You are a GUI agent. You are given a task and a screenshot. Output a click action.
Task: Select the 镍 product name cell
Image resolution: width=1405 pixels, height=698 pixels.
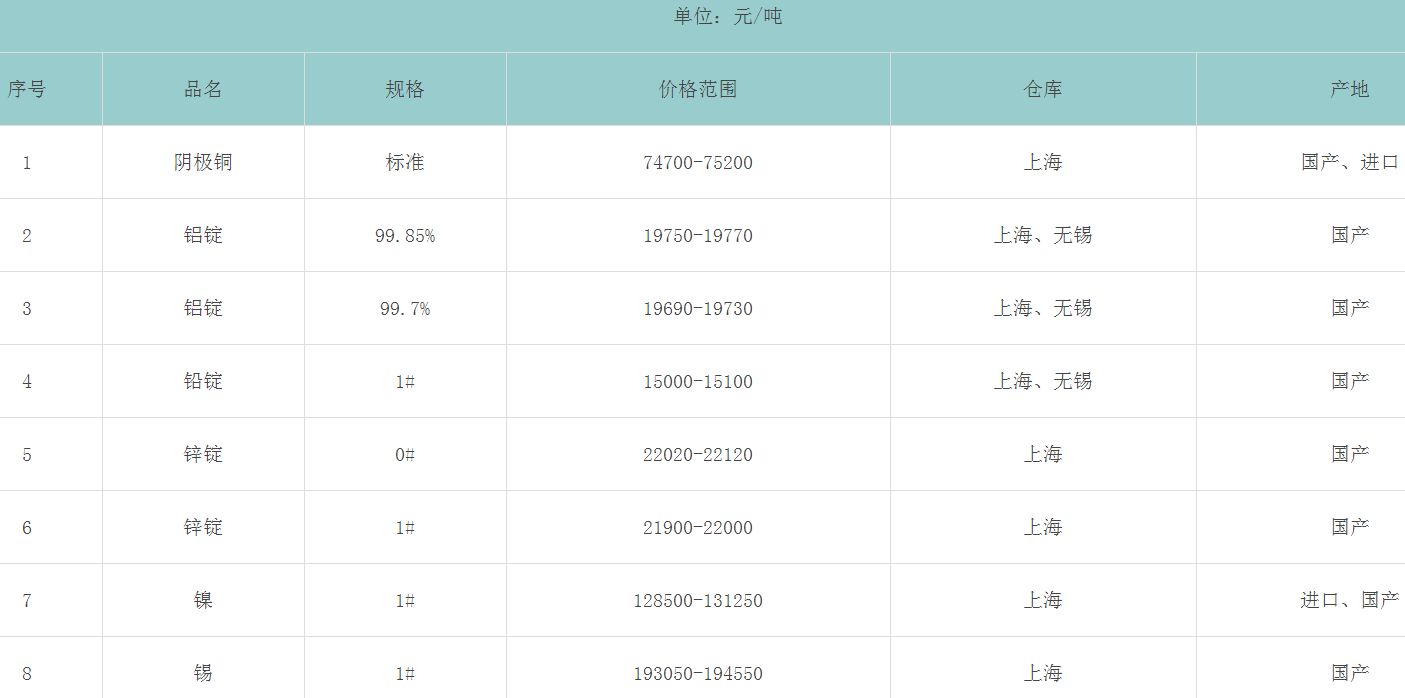click(203, 600)
